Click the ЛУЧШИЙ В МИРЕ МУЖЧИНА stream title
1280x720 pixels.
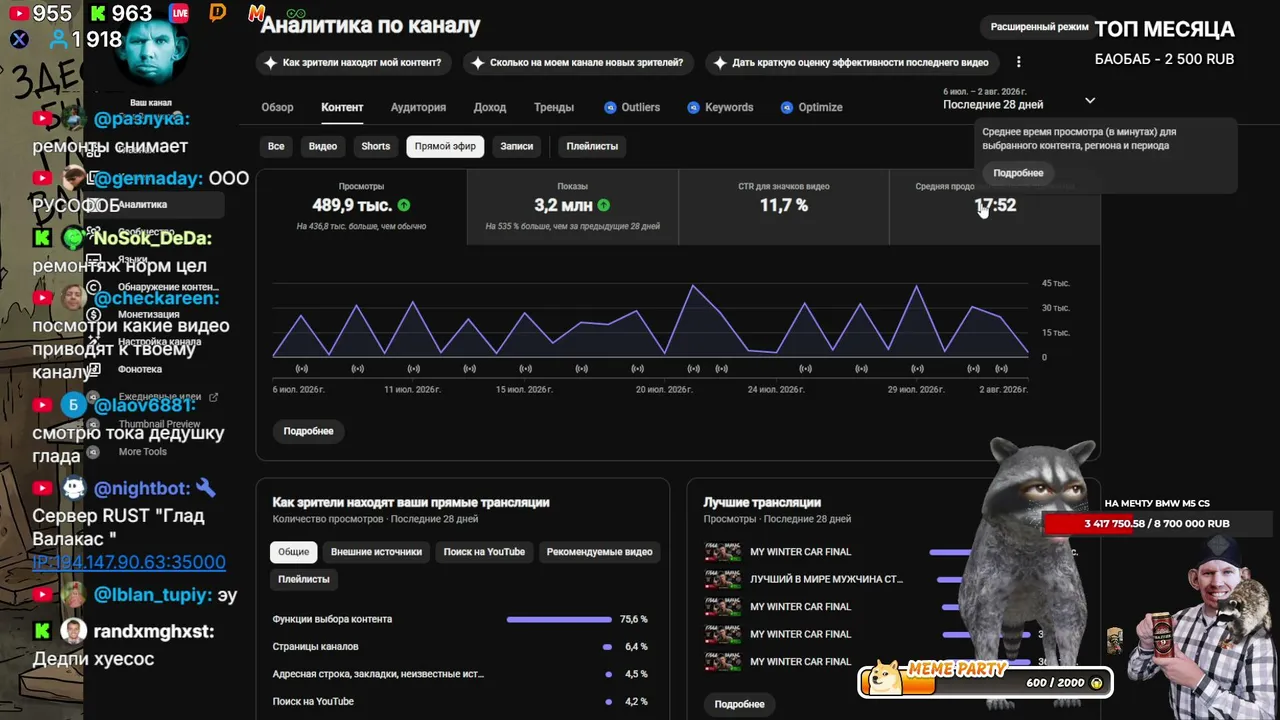point(827,579)
